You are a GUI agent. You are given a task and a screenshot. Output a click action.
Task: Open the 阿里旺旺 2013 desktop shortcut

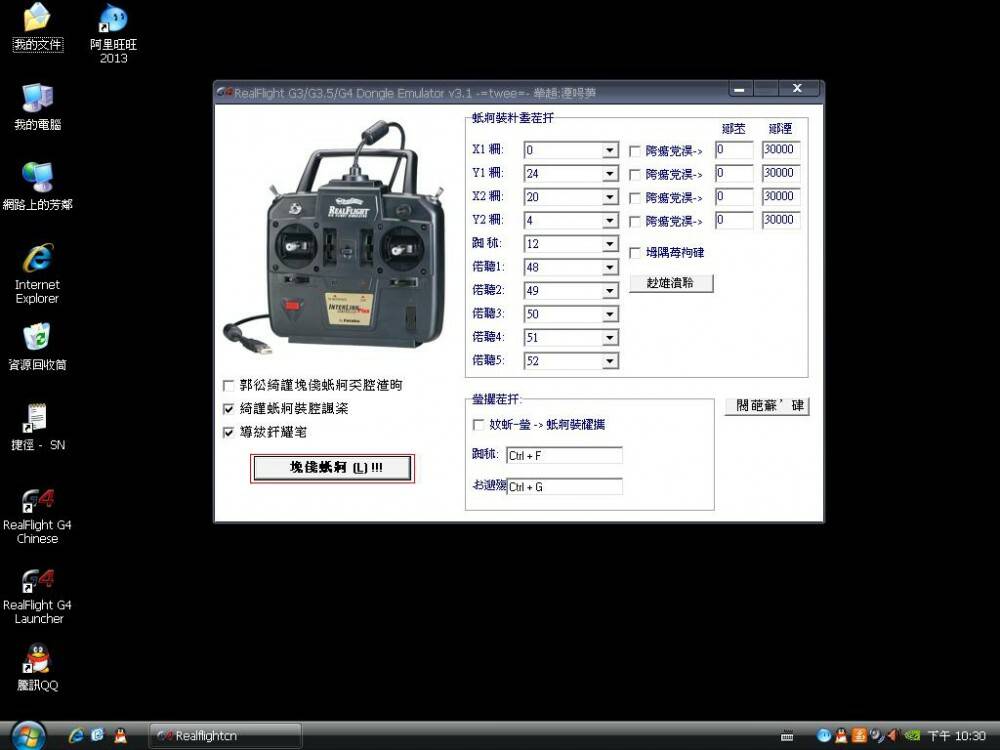(114, 34)
